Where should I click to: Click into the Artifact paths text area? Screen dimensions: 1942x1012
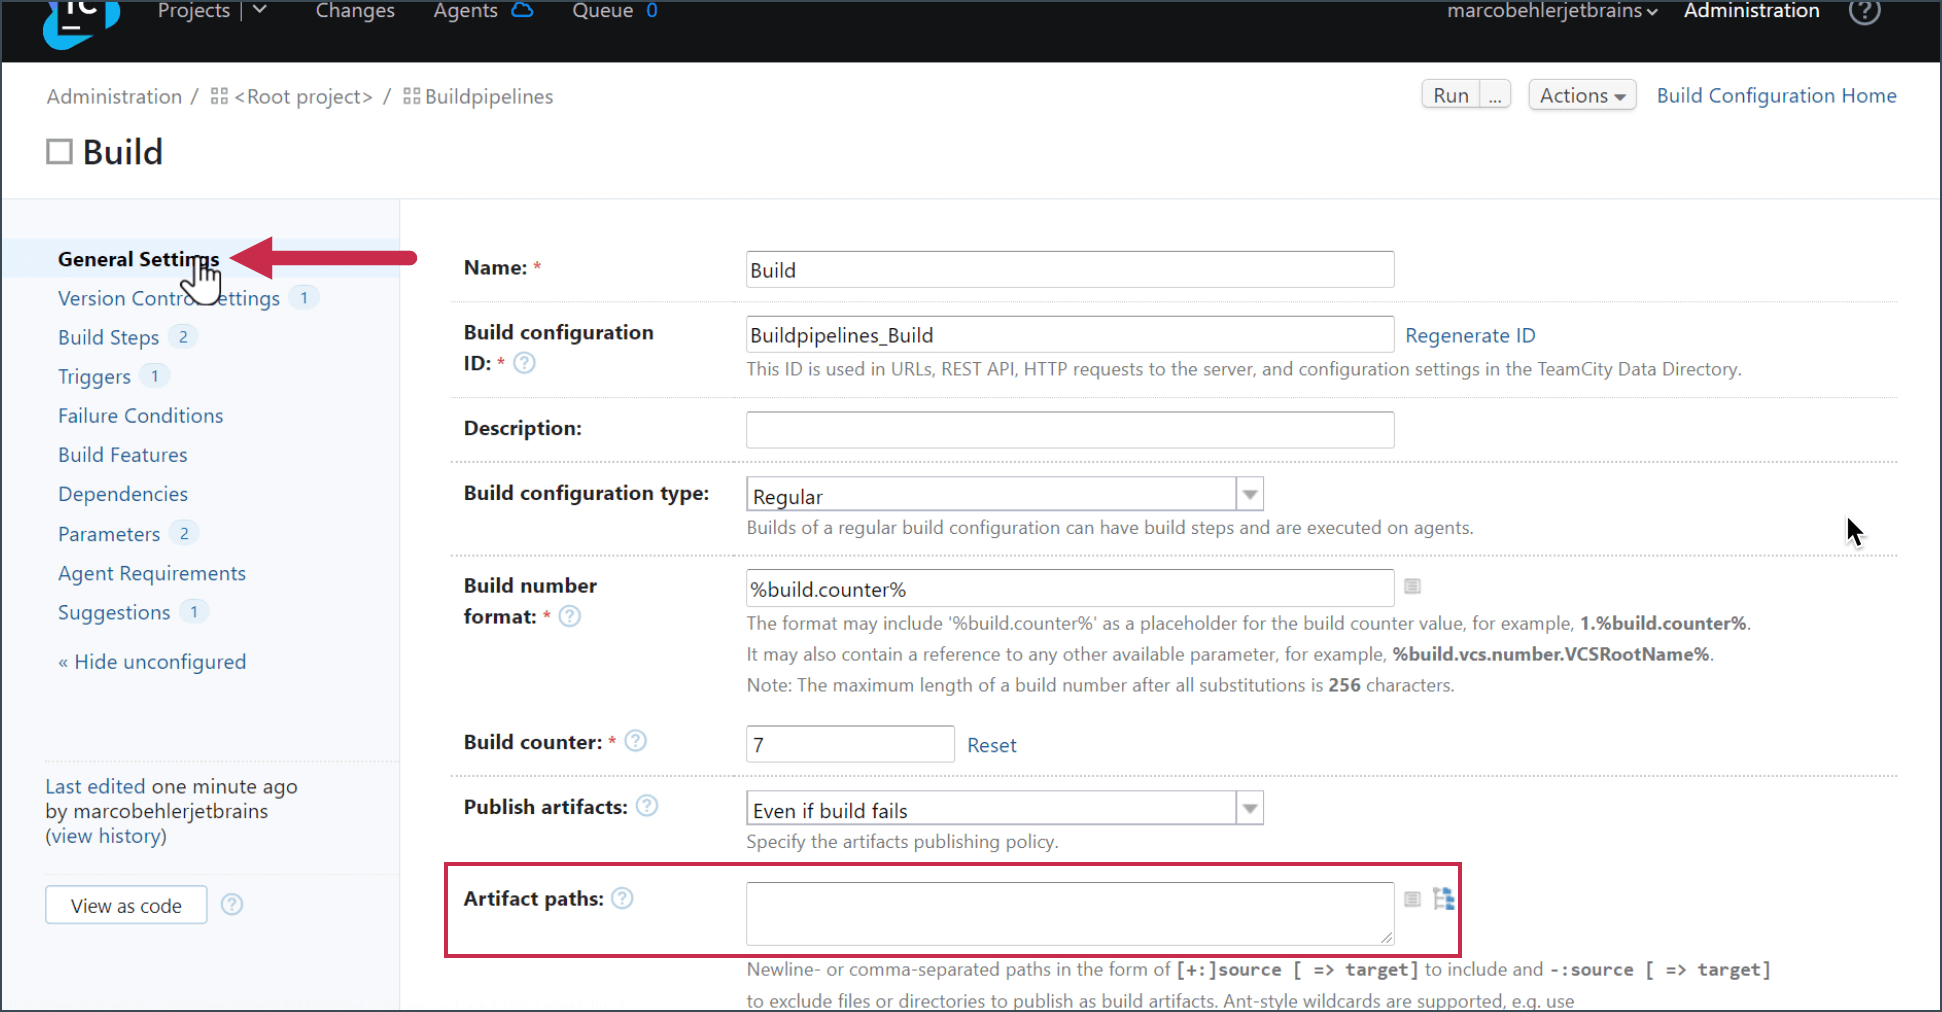[1068, 913]
